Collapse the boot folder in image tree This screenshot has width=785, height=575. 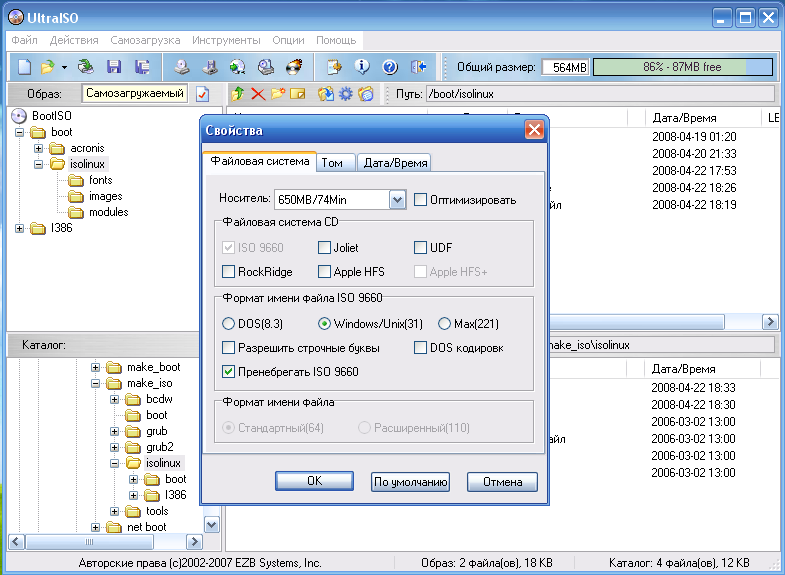point(20,132)
